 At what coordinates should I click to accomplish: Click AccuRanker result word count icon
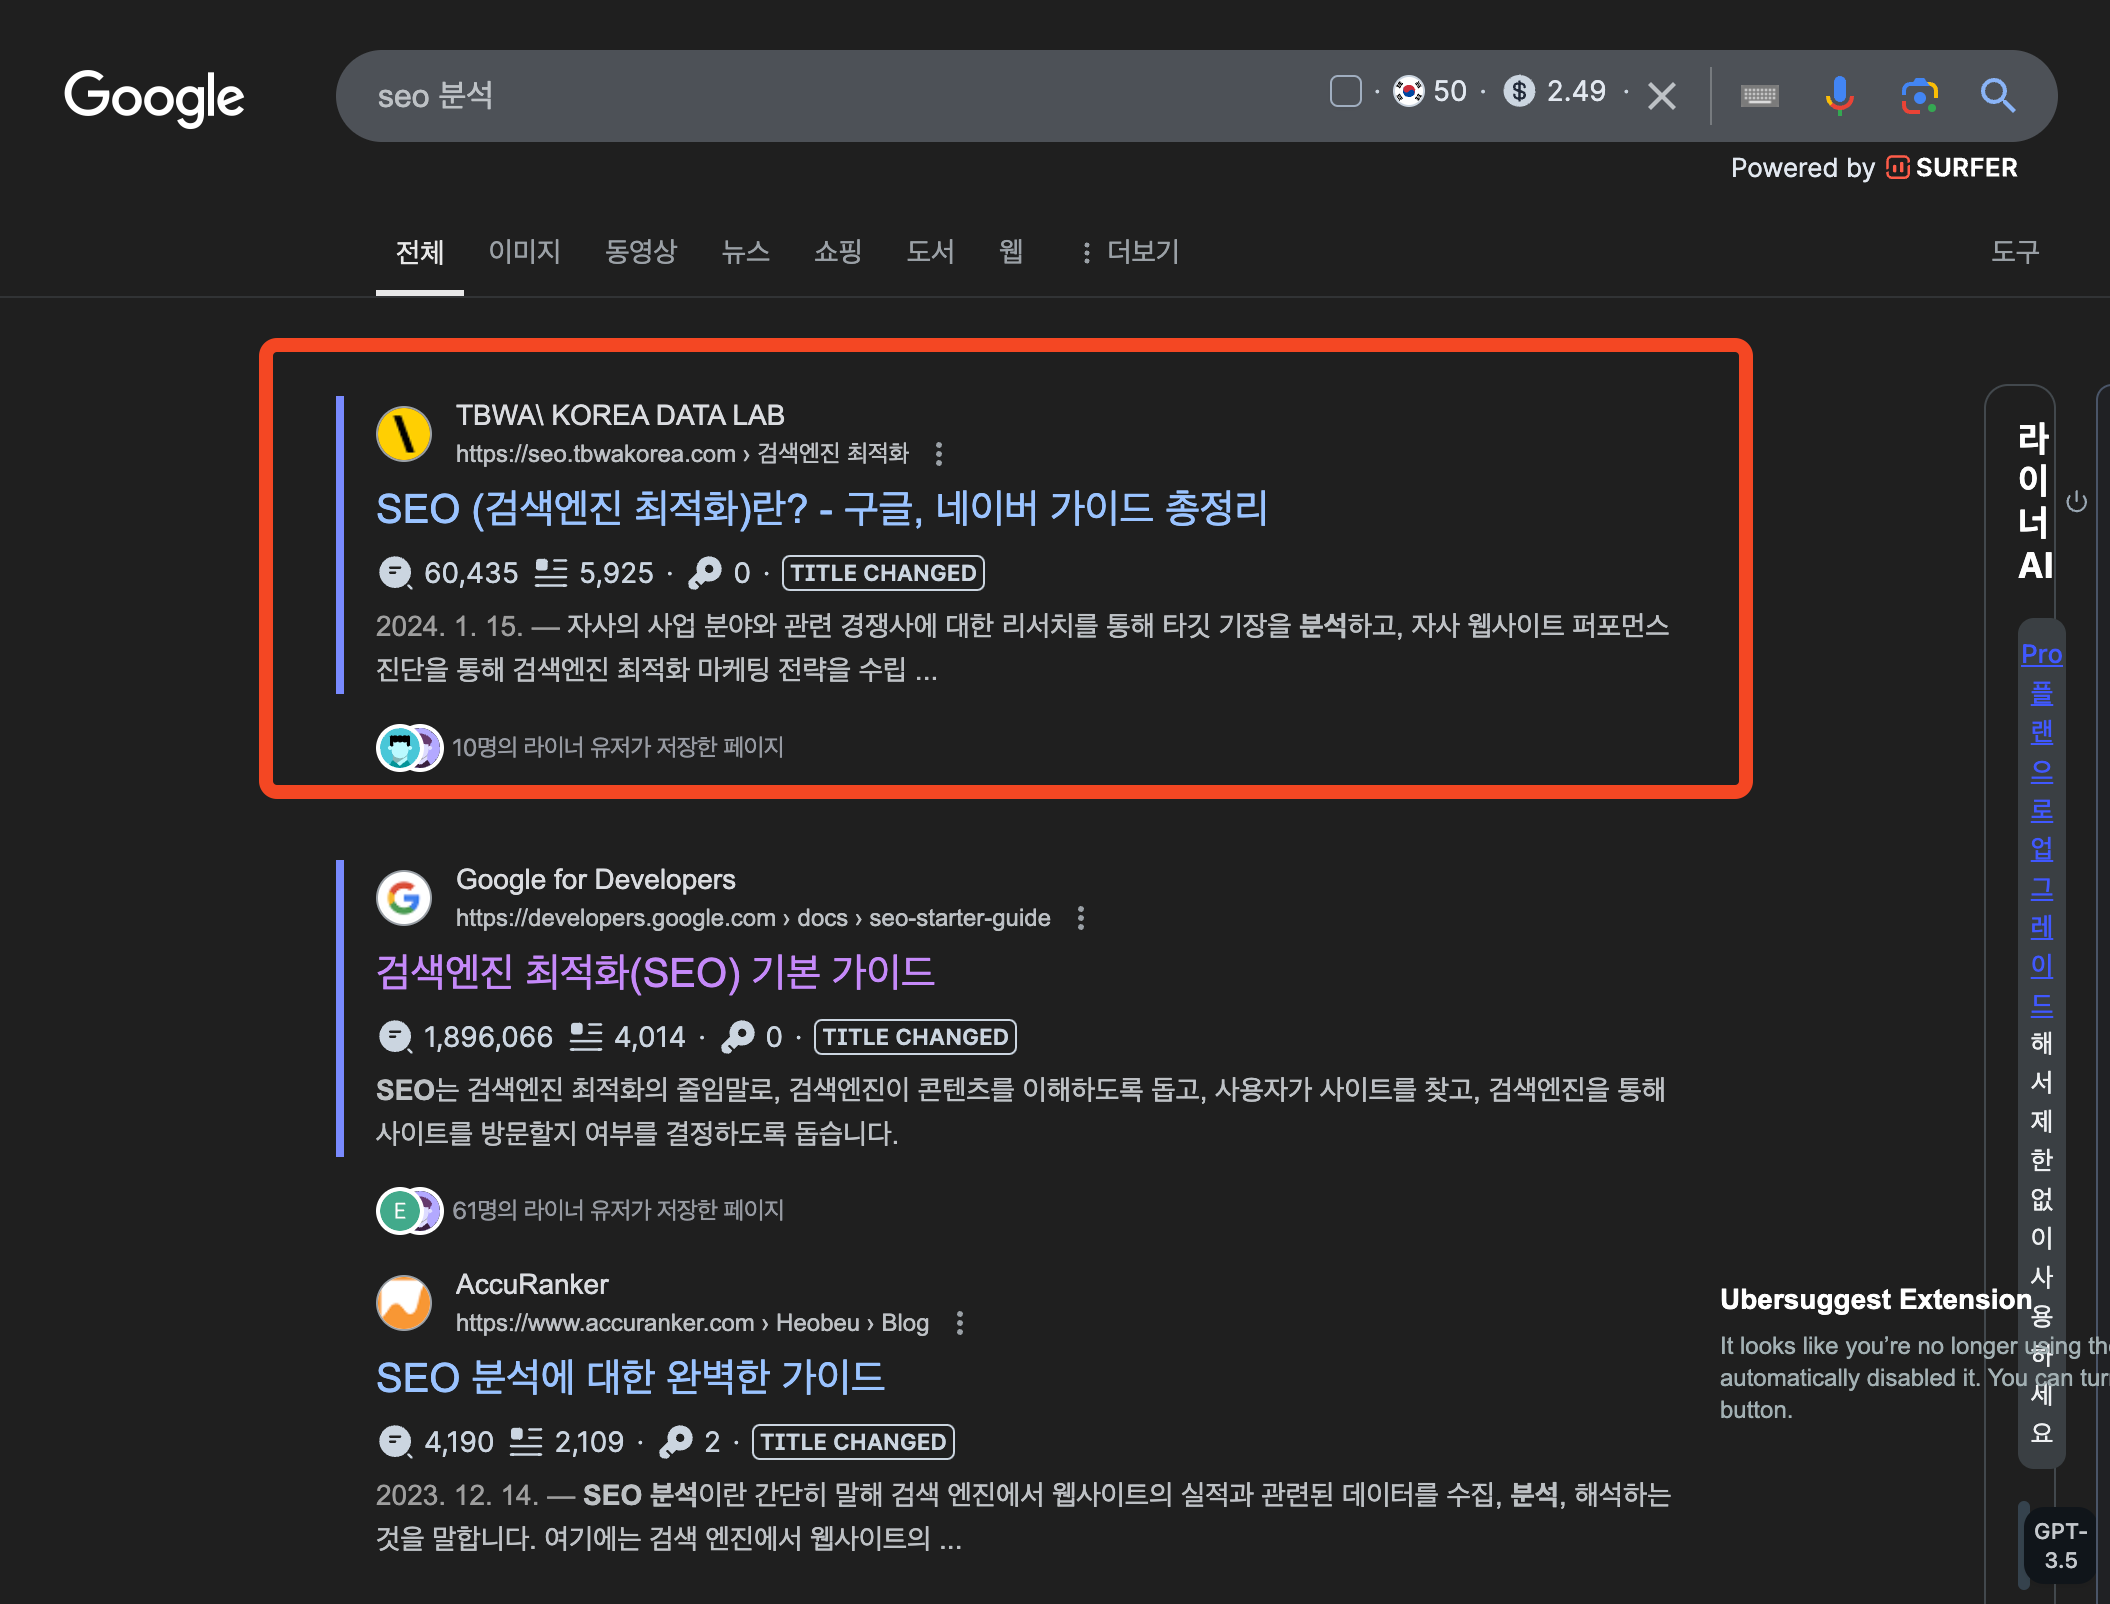point(525,1442)
